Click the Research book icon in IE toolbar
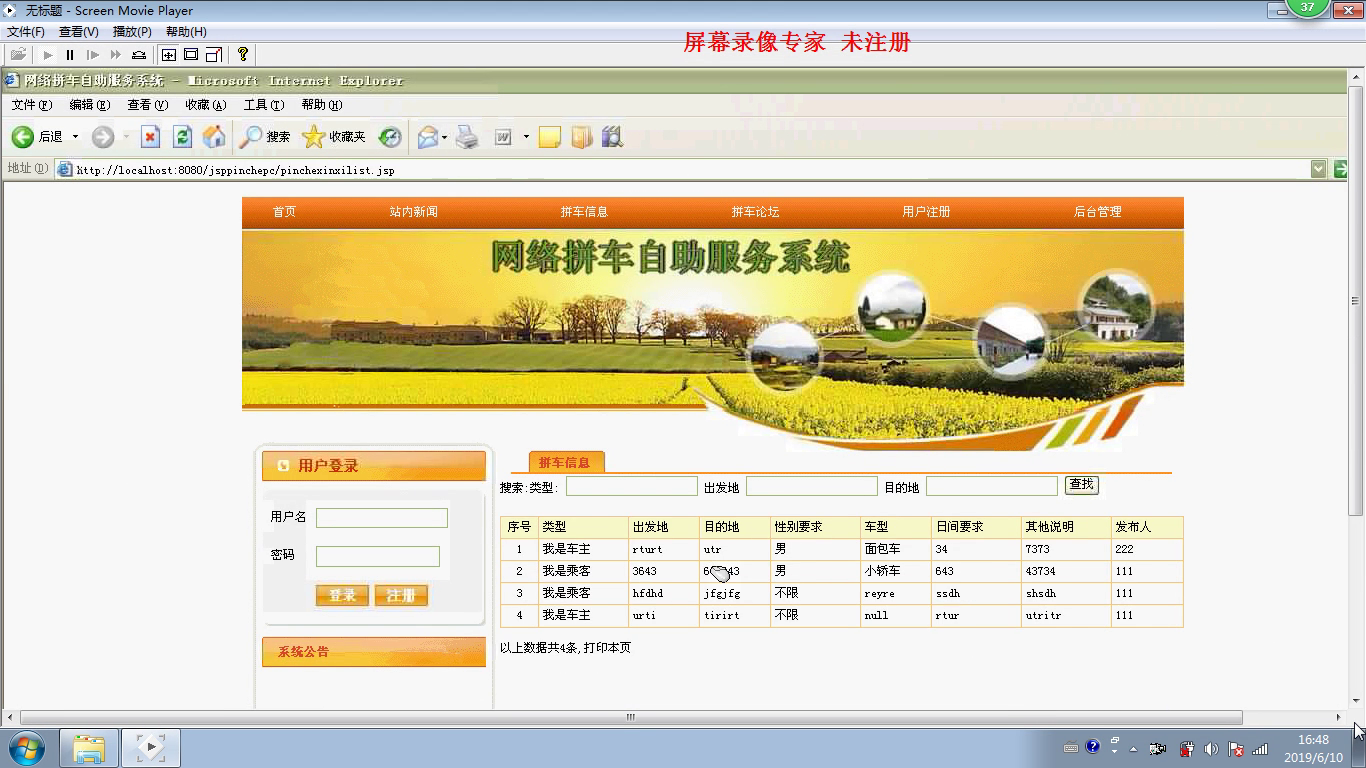This screenshot has width=1366, height=768. 582,137
